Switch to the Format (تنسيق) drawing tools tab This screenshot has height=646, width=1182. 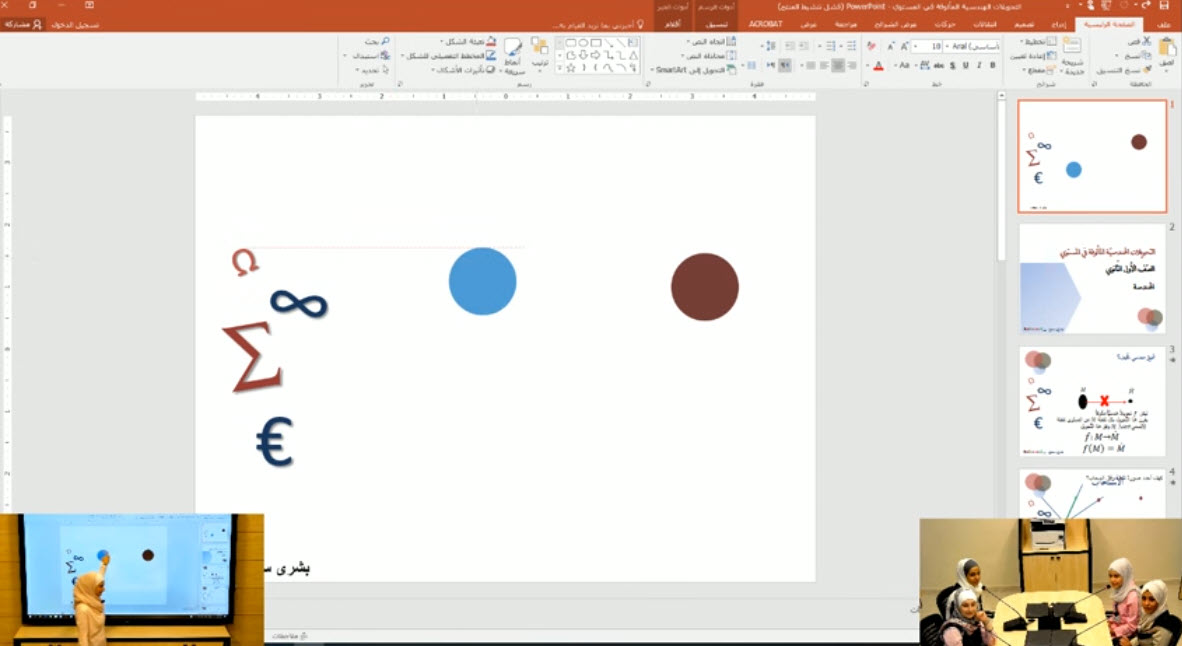pos(716,23)
